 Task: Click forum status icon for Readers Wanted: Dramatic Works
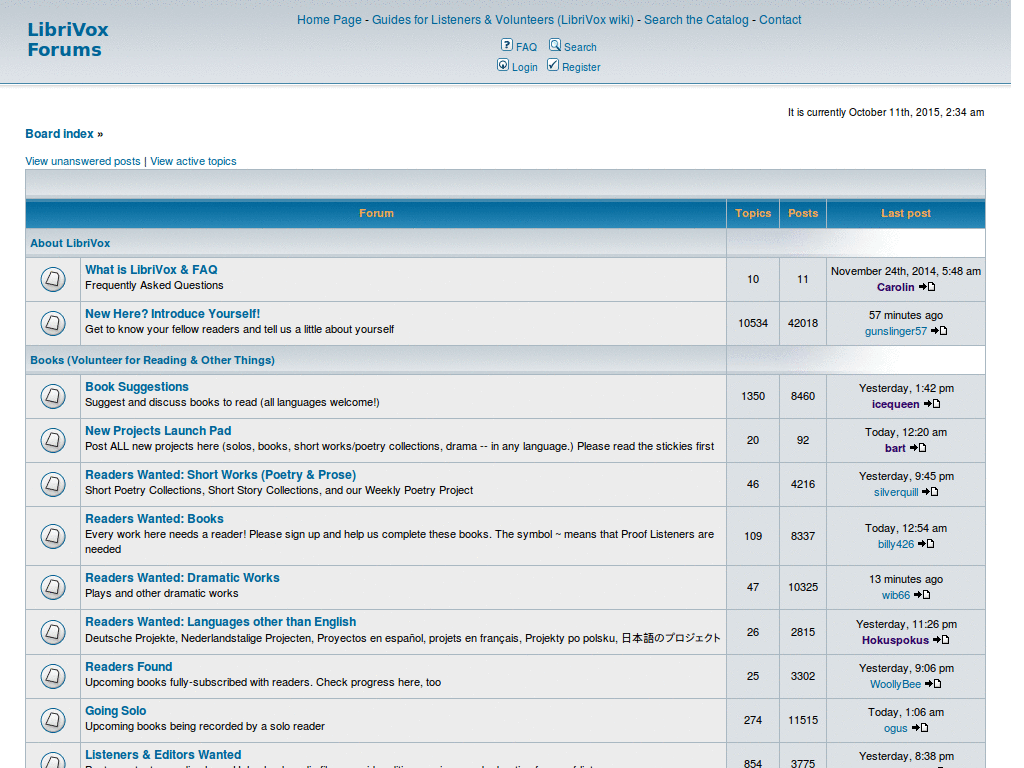point(53,587)
